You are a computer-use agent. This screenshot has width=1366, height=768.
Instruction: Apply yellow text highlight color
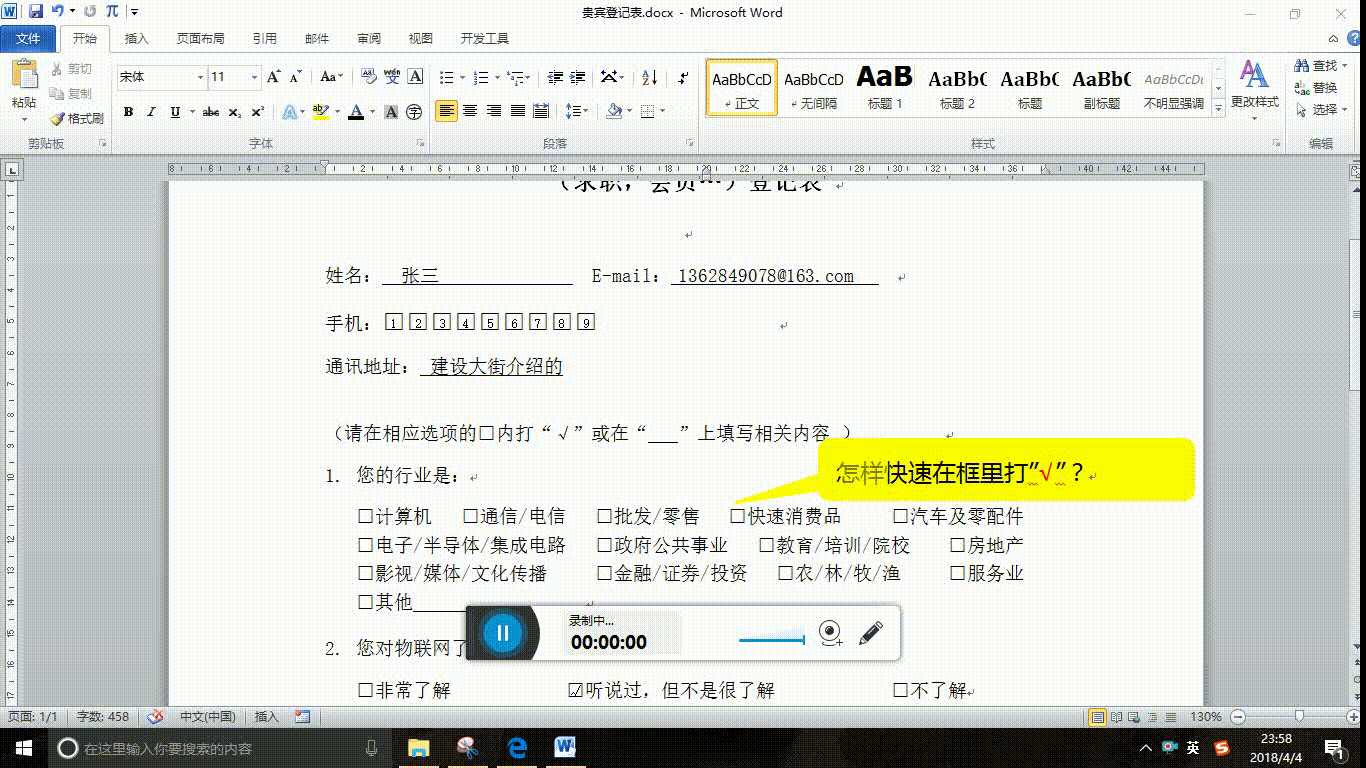320,112
